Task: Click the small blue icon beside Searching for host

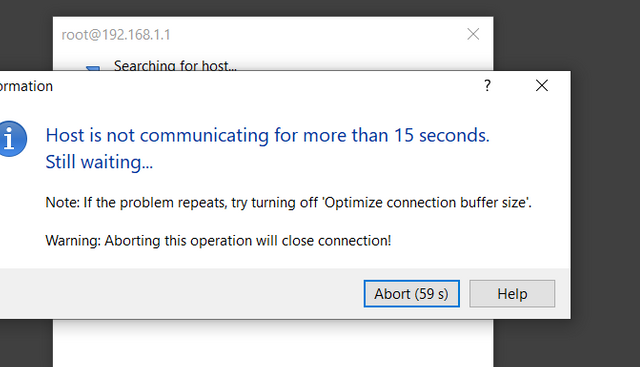Action: click(93, 68)
